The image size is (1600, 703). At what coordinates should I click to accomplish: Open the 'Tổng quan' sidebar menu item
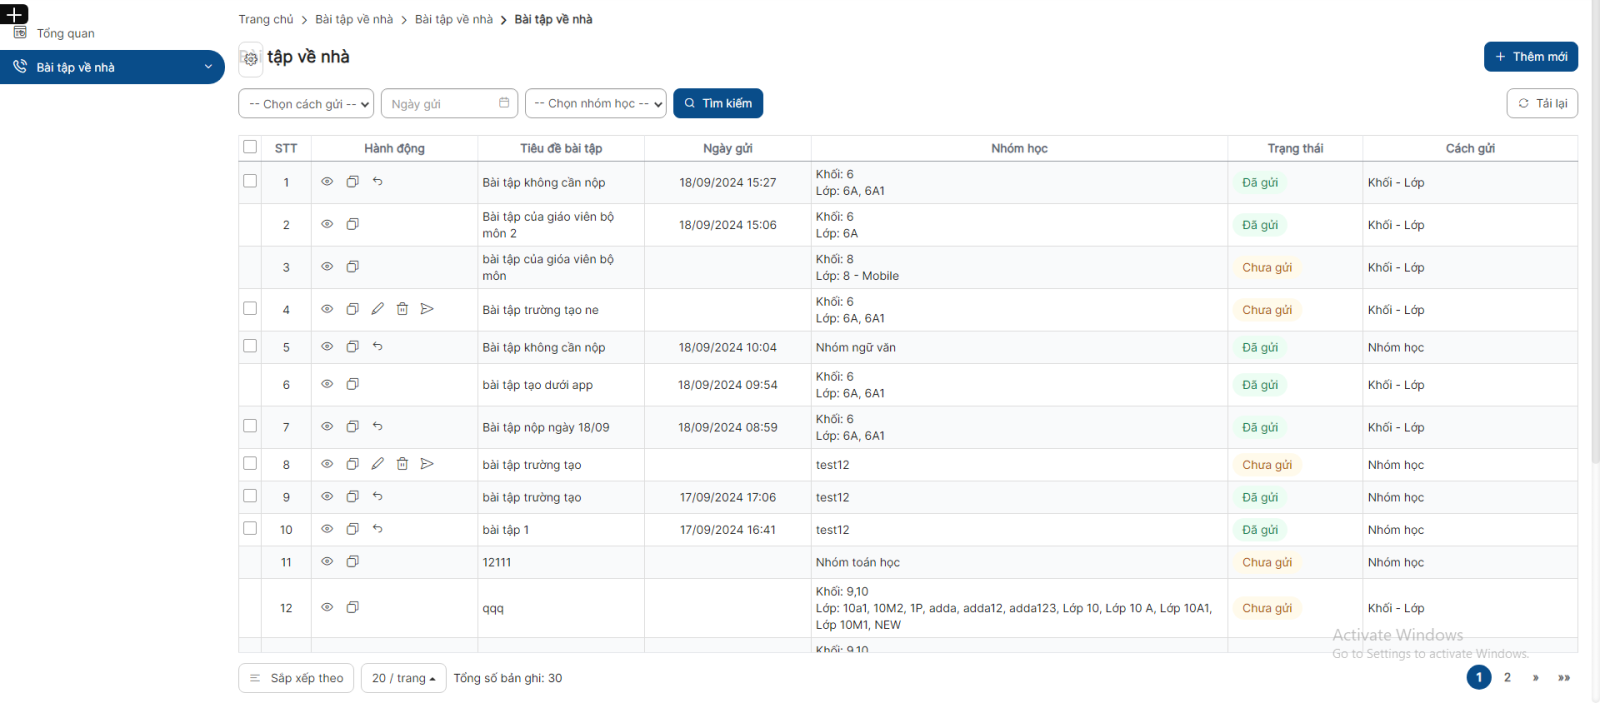[x=66, y=33]
